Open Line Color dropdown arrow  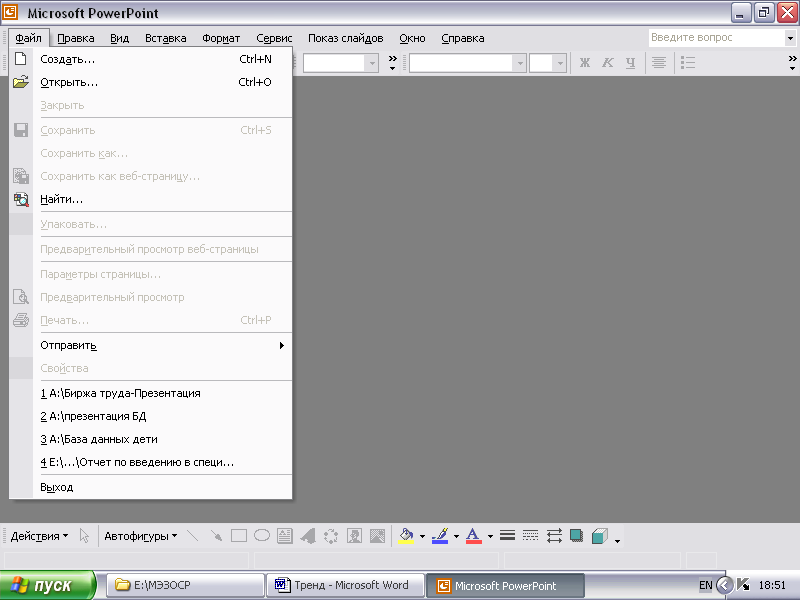click(x=456, y=536)
